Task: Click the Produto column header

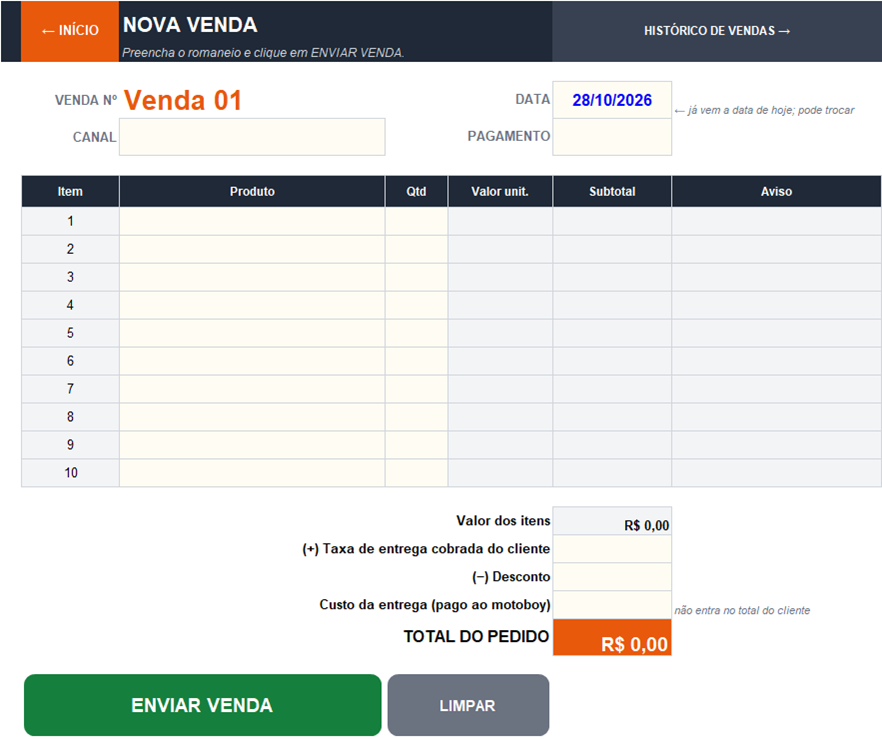Action: 252,191
